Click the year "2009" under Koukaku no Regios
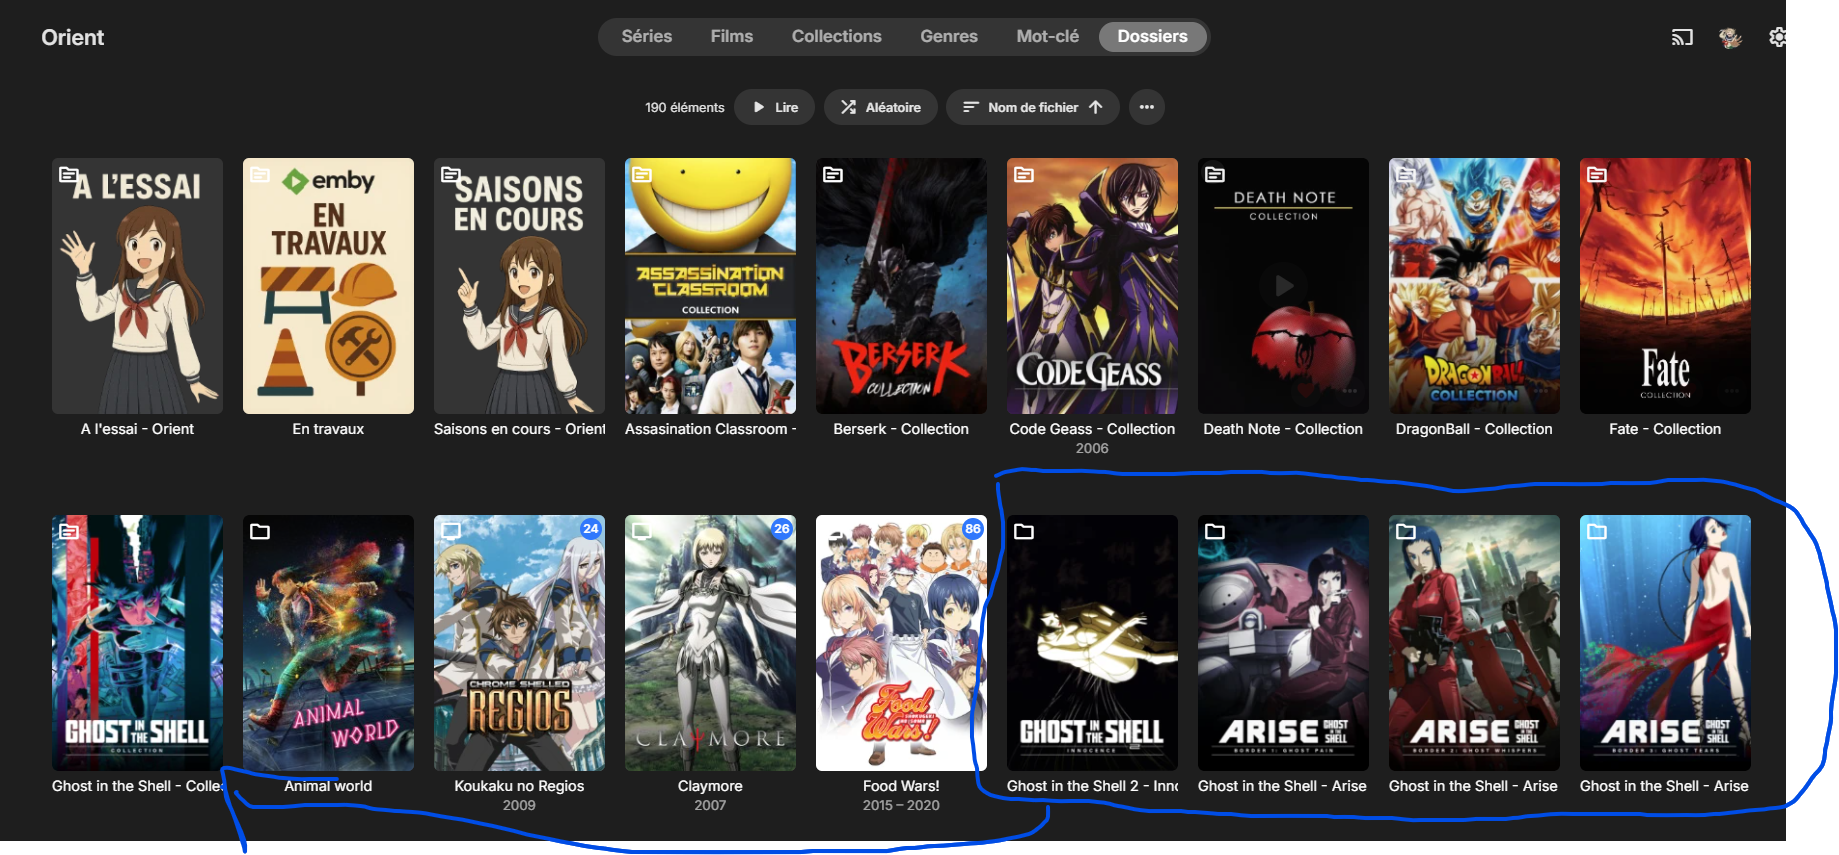The image size is (1839, 855). (519, 805)
